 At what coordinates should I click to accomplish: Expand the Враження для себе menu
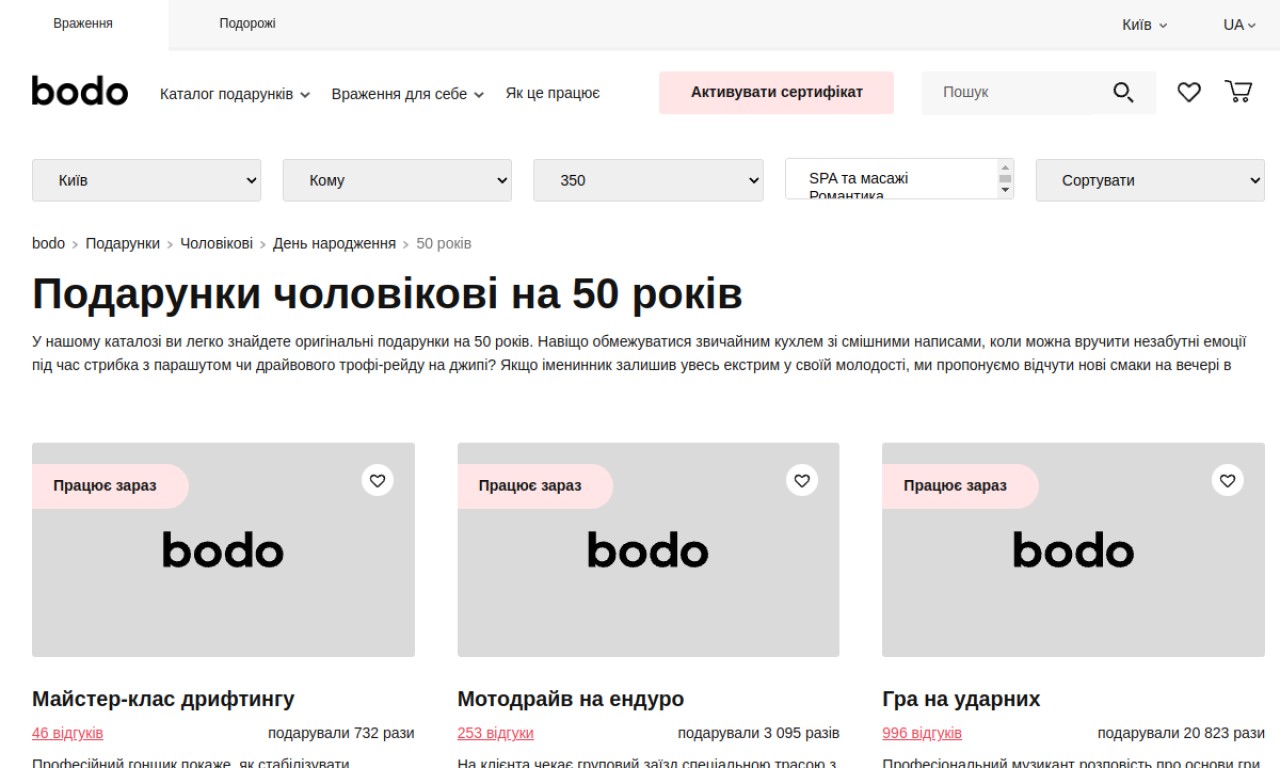coord(408,94)
